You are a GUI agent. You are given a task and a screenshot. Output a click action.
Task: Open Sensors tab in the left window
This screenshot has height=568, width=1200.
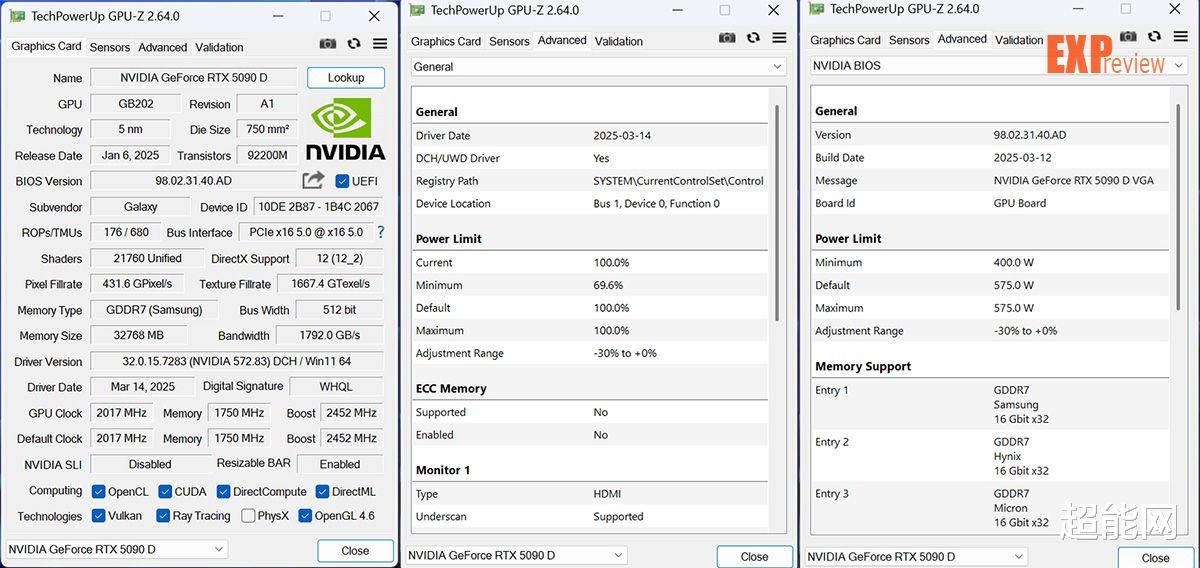point(110,47)
